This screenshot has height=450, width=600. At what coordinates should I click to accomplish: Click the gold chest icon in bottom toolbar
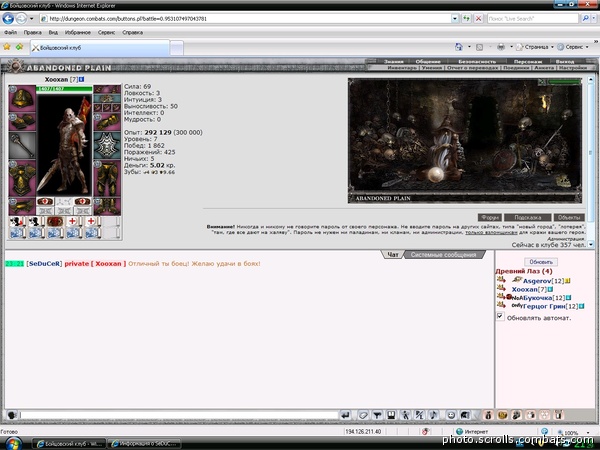click(x=502, y=415)
